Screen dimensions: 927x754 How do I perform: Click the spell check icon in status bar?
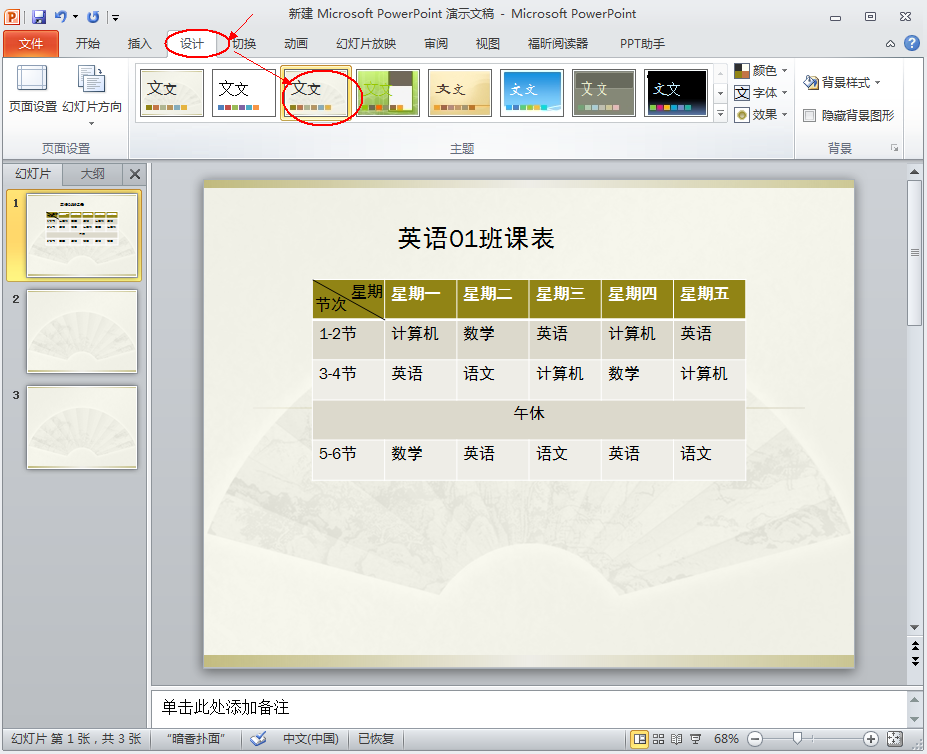click(258, 739)
